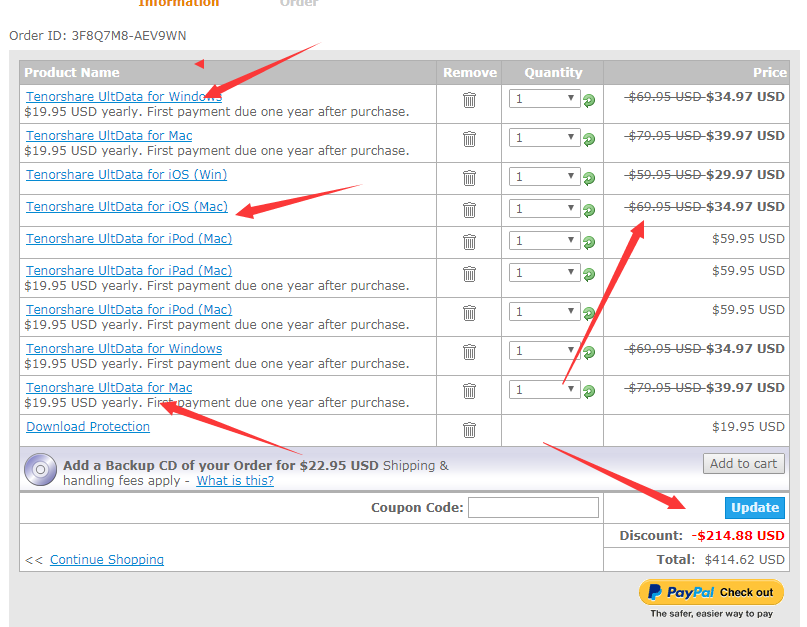Delete the non-subscription UltData for iPod (Mac) item

coord(469,242)
